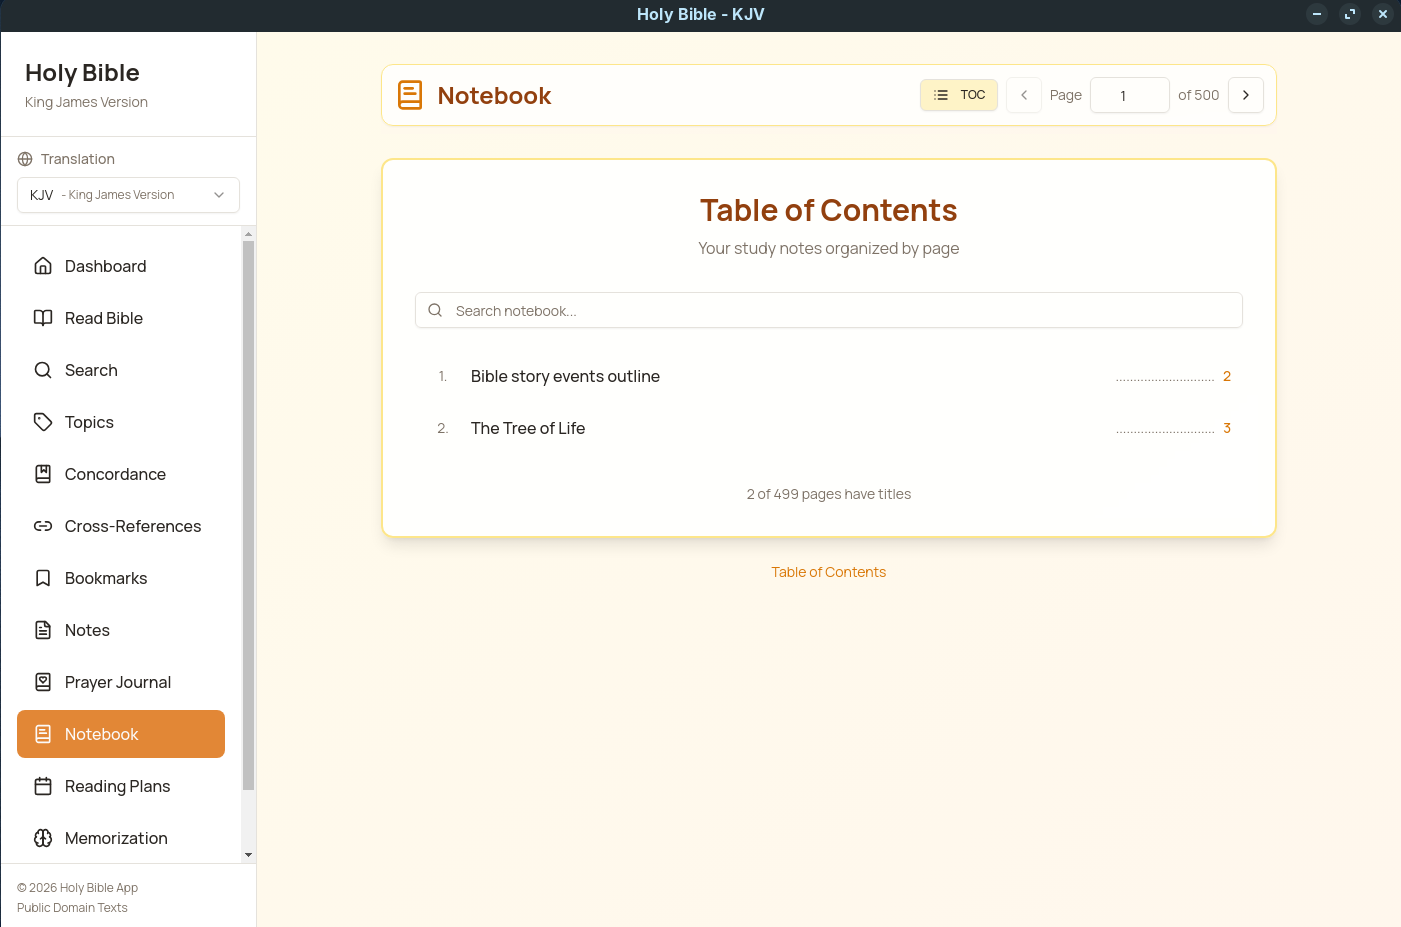Click the sidebar vertical scrollbar thumb
The image size is (1401, 927).
point(248,515)
